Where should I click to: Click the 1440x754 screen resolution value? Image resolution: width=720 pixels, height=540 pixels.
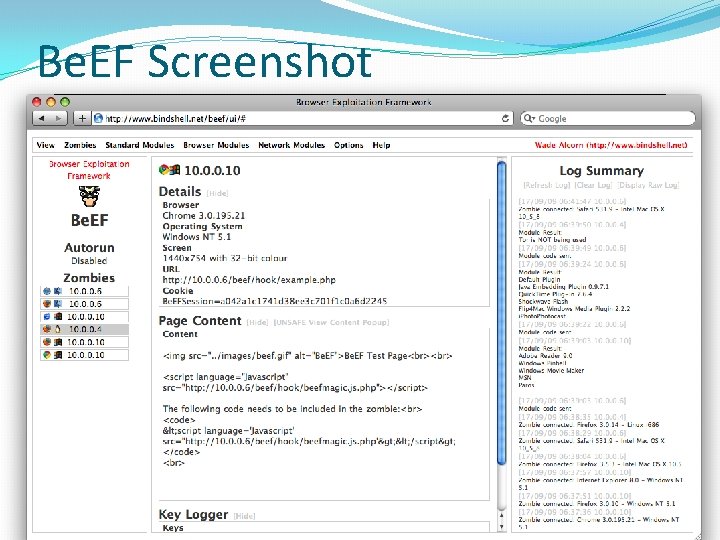[225, 258]
